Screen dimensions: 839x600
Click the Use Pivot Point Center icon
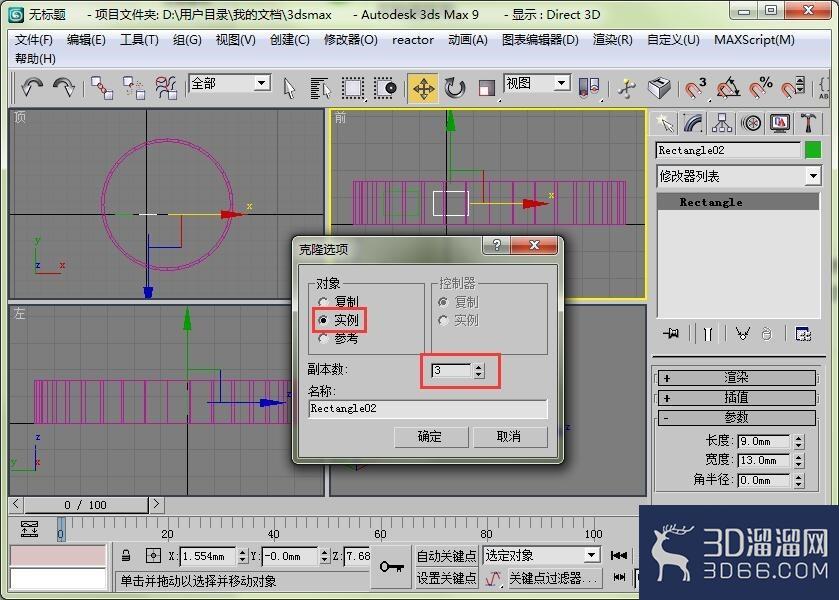coord(589,88)
